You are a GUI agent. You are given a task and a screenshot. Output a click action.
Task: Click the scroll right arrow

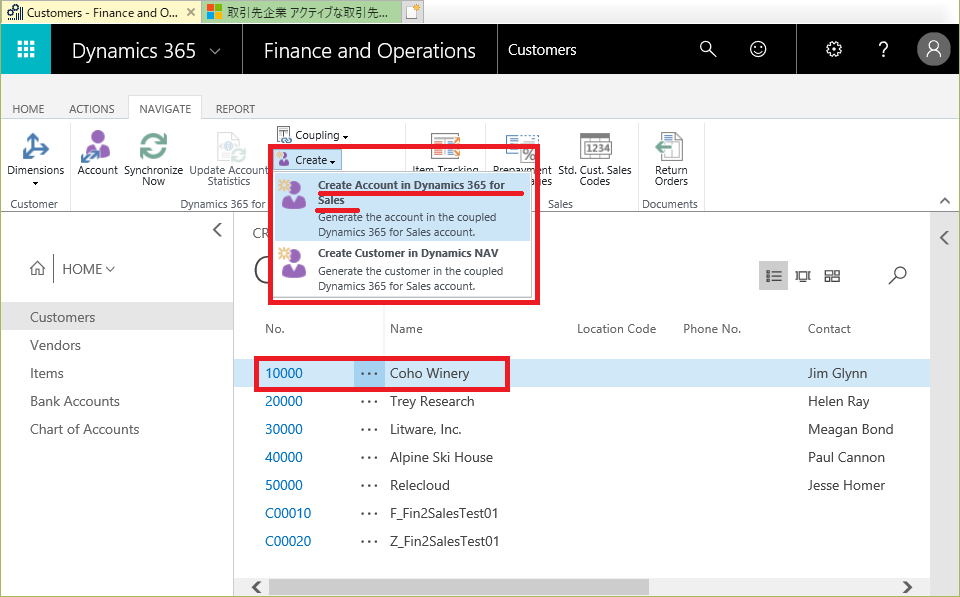(908, 587)
